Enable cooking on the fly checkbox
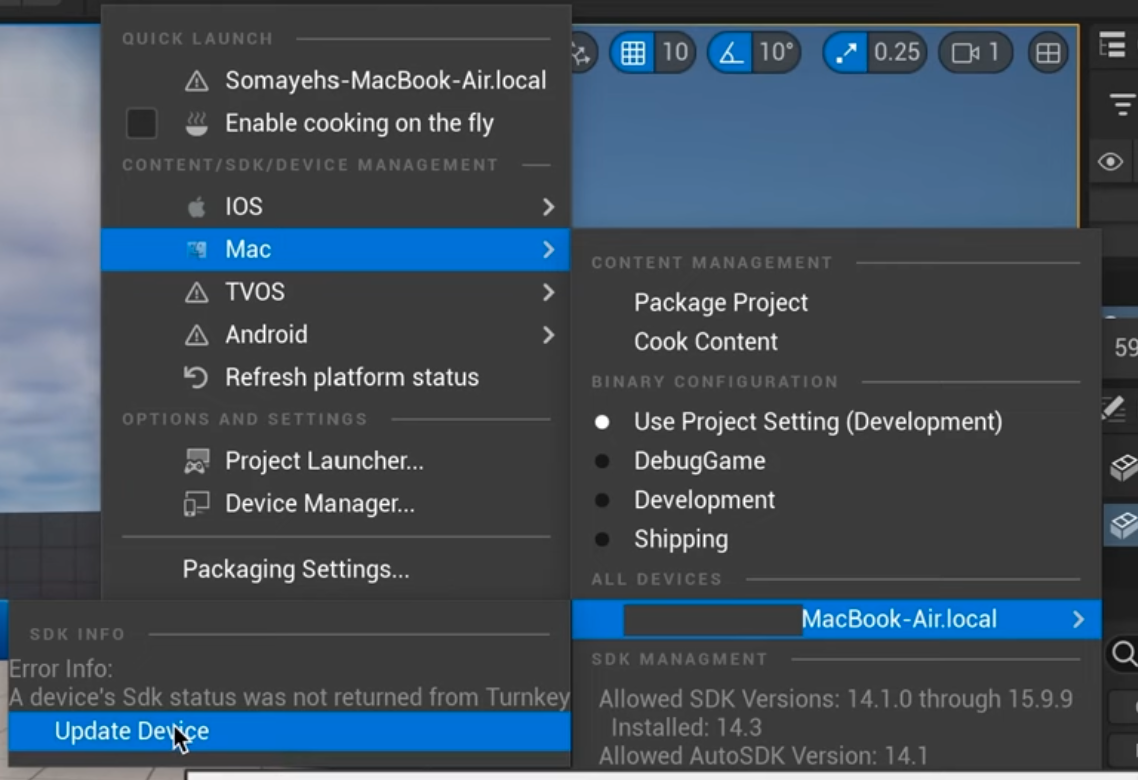 pos(141,124)
